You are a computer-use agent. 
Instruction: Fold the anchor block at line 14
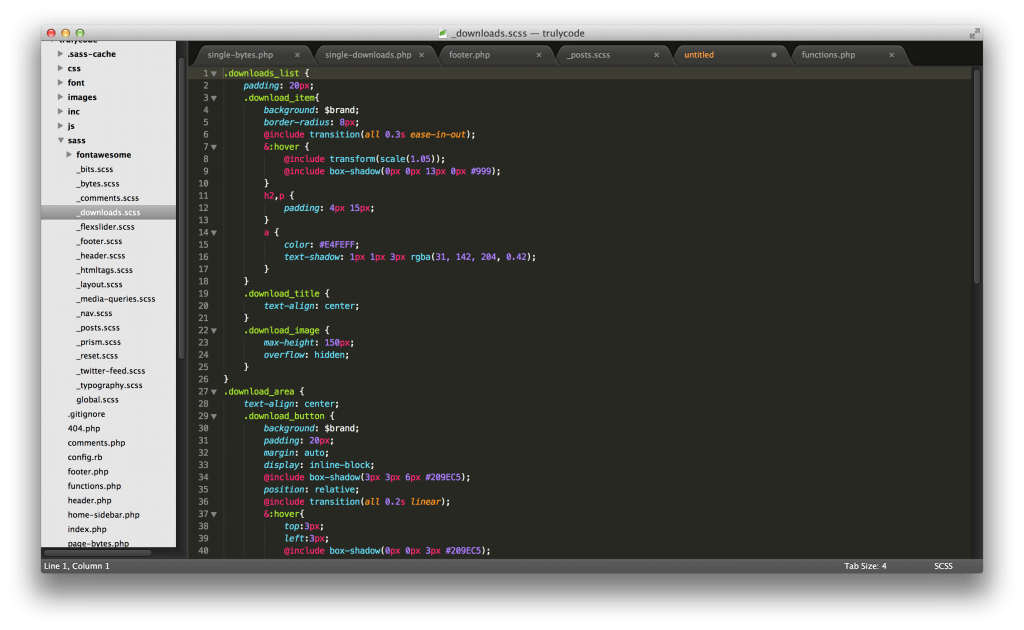214,232
